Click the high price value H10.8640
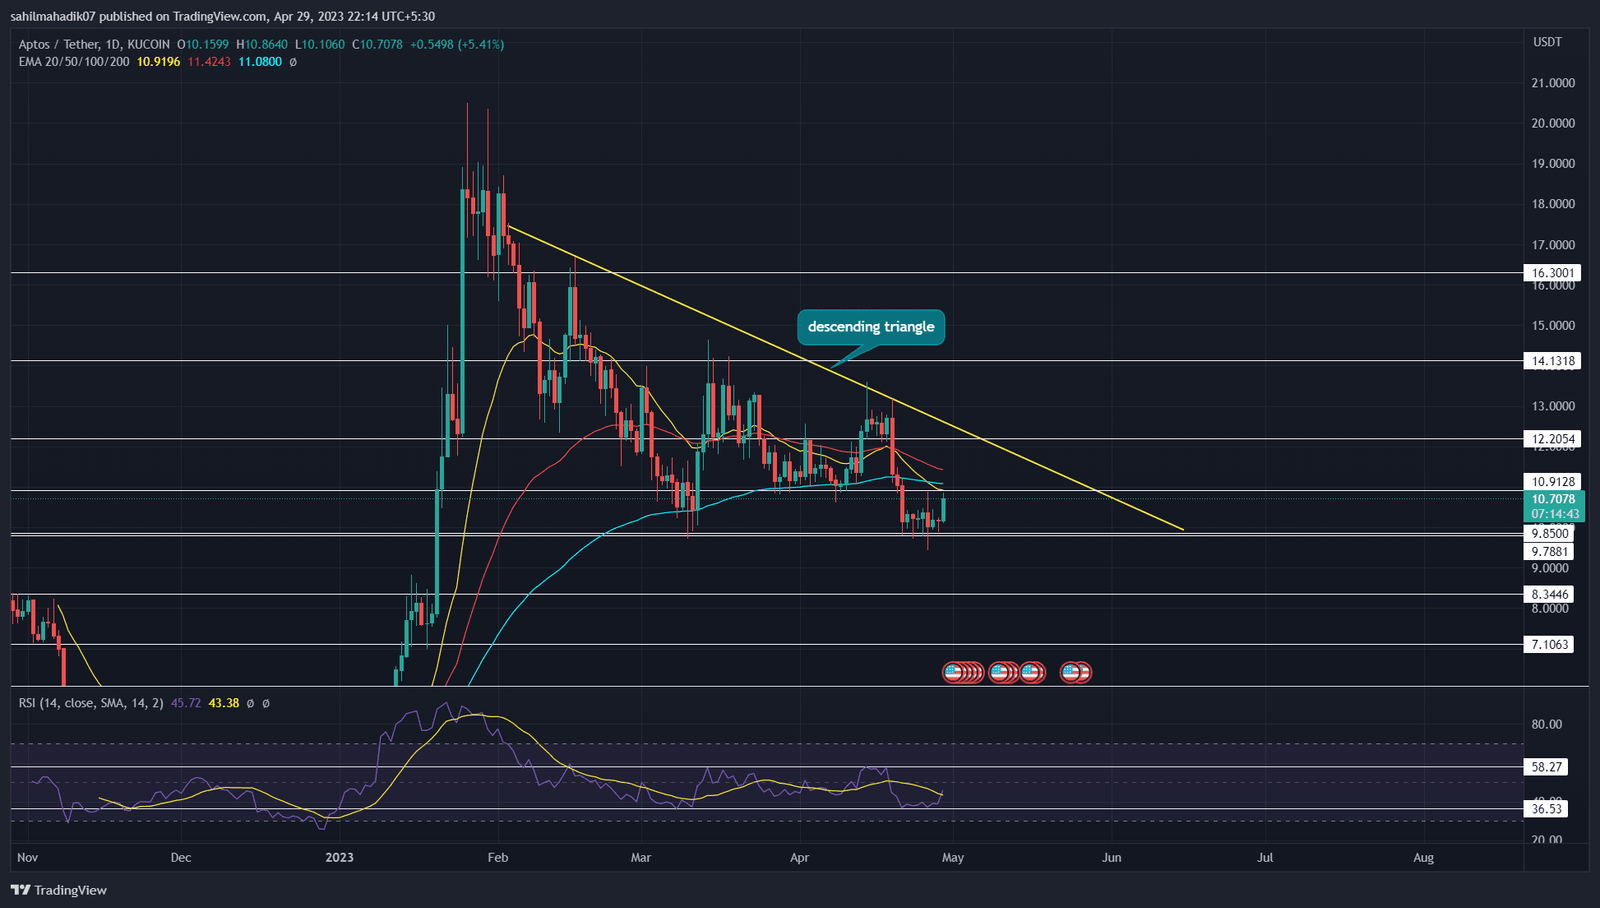Viewport: 1600px width, 908px height. point(262,44)
